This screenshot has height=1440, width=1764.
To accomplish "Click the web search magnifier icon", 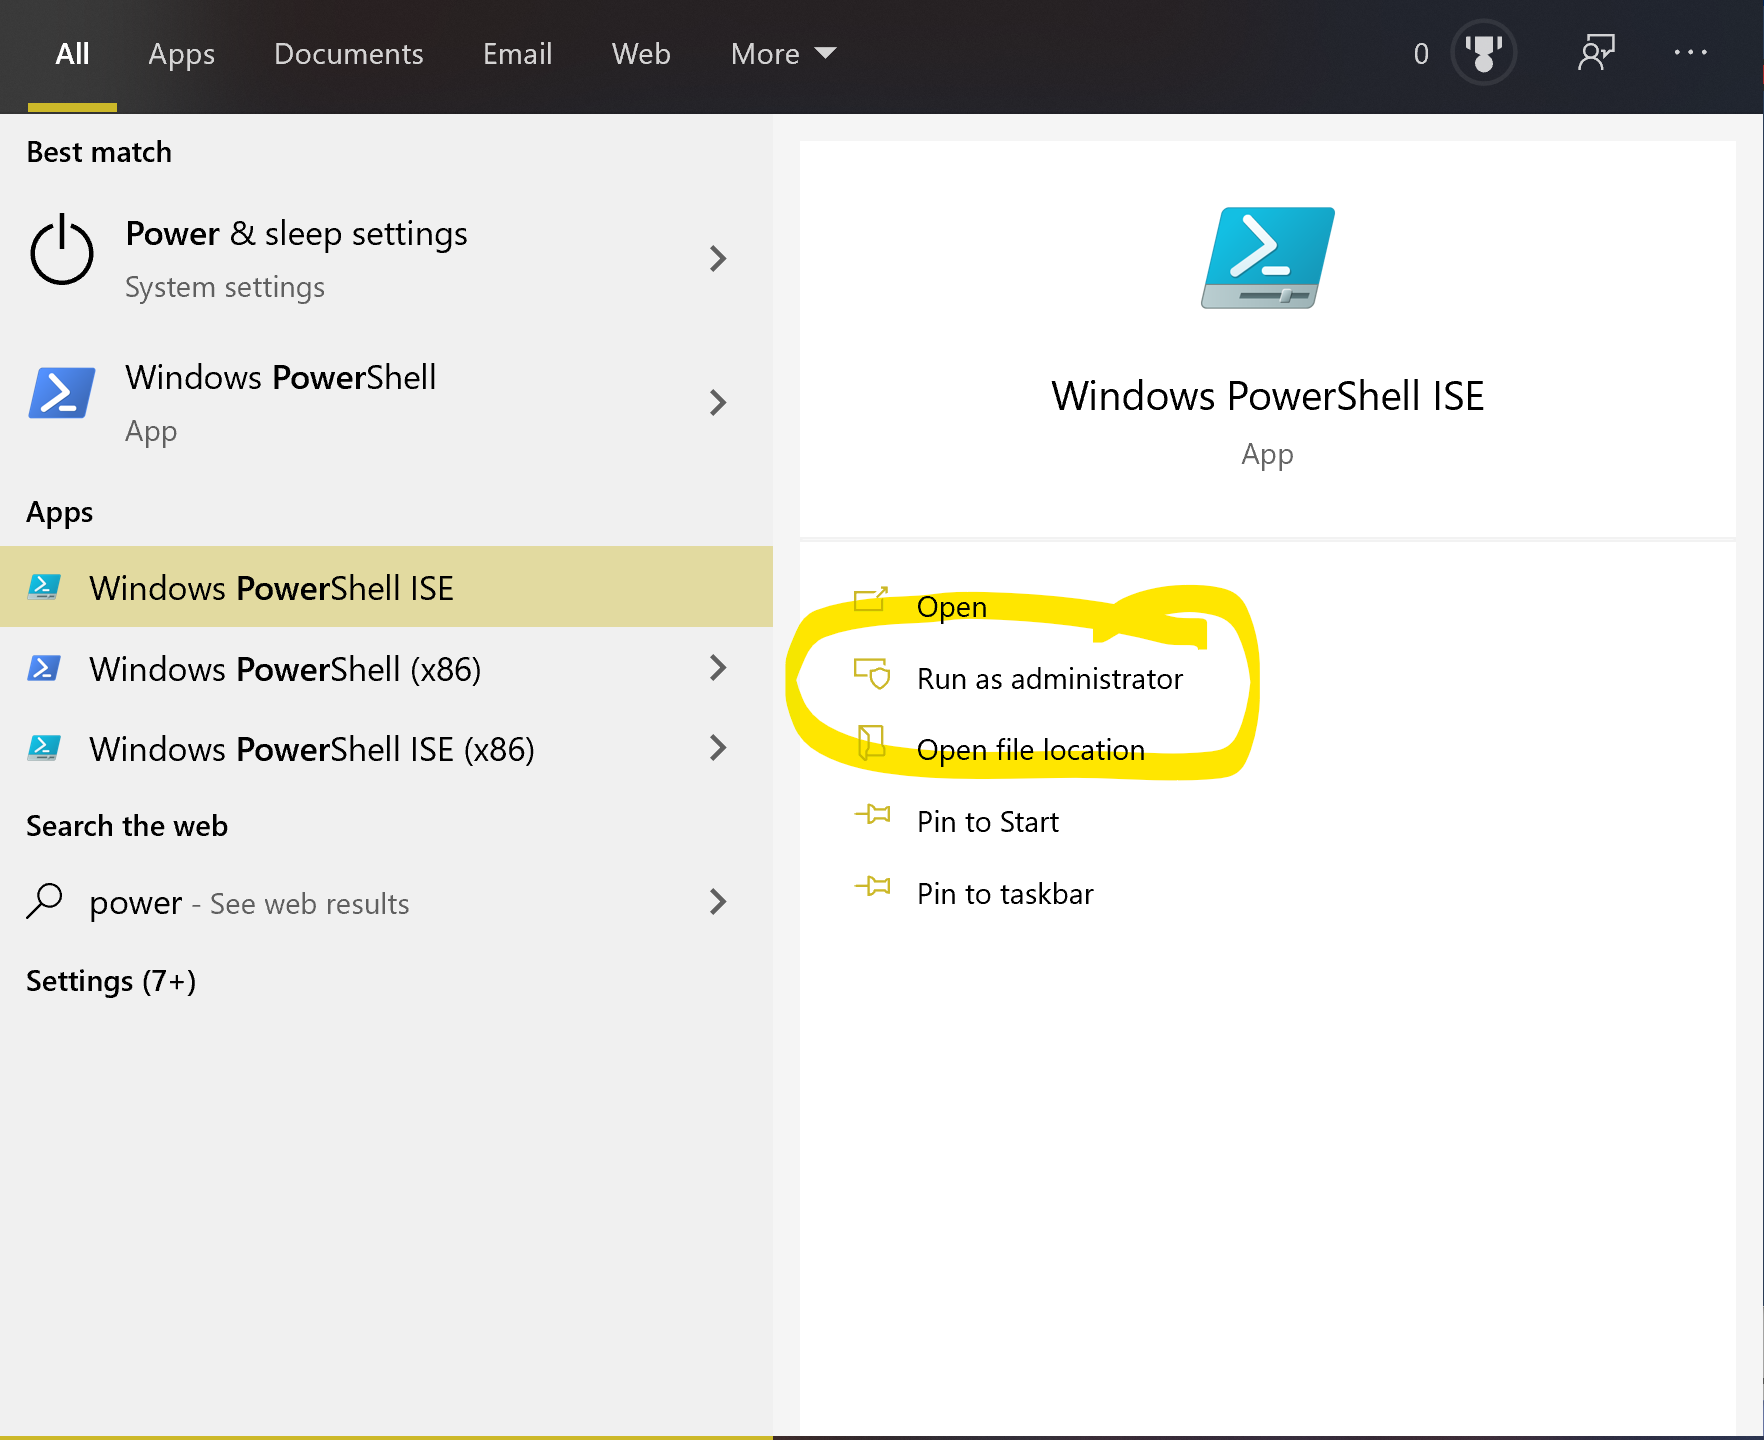I will (x=45, y=901).
